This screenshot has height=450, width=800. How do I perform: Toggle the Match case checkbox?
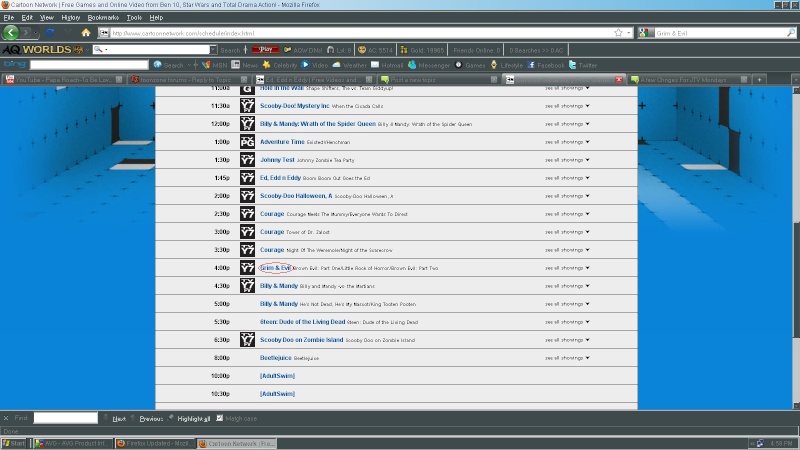[x=219, y=418]
